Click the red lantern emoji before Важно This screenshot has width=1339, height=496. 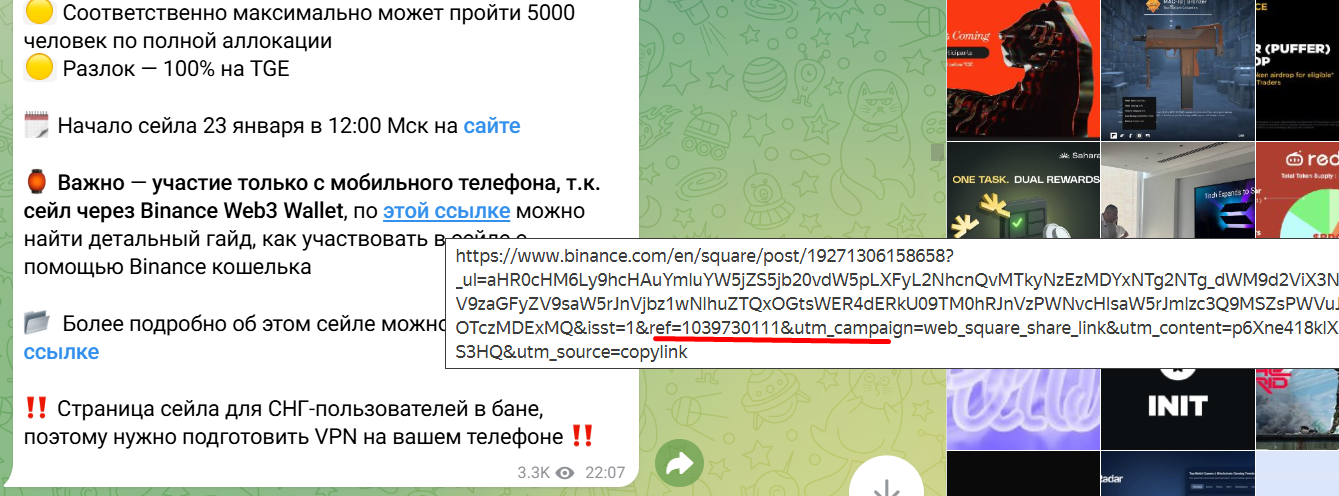(x=37, y=183)
